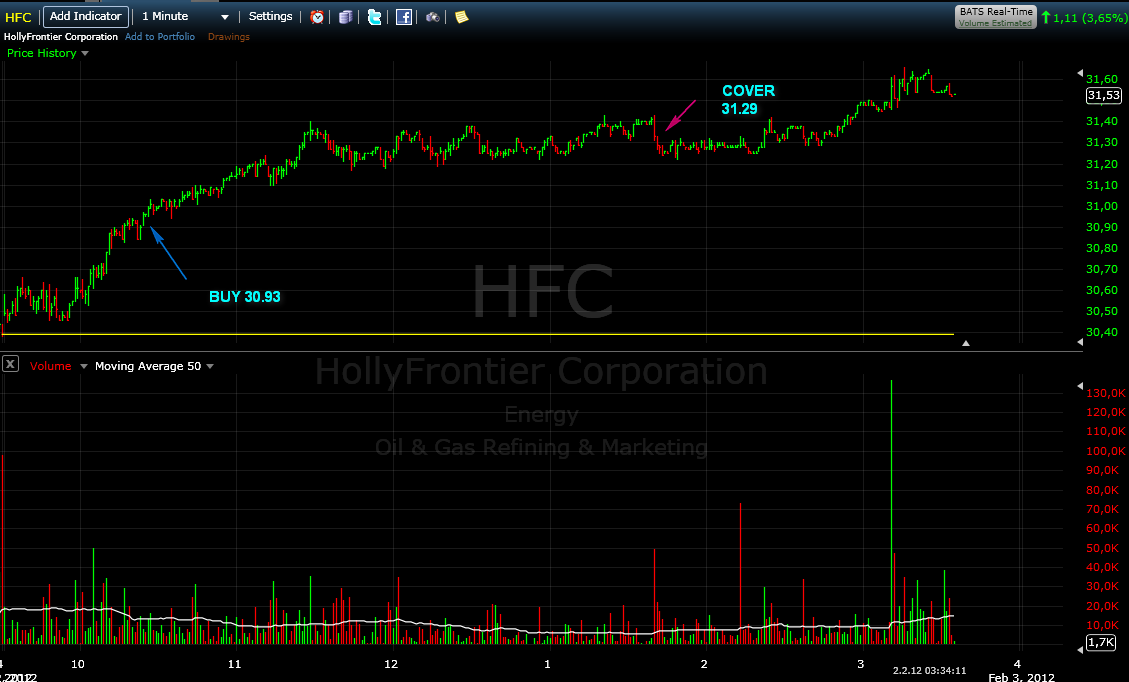
Task: Click the green 1,11 (3,65%) change value
Action: tap(1089, 17)
